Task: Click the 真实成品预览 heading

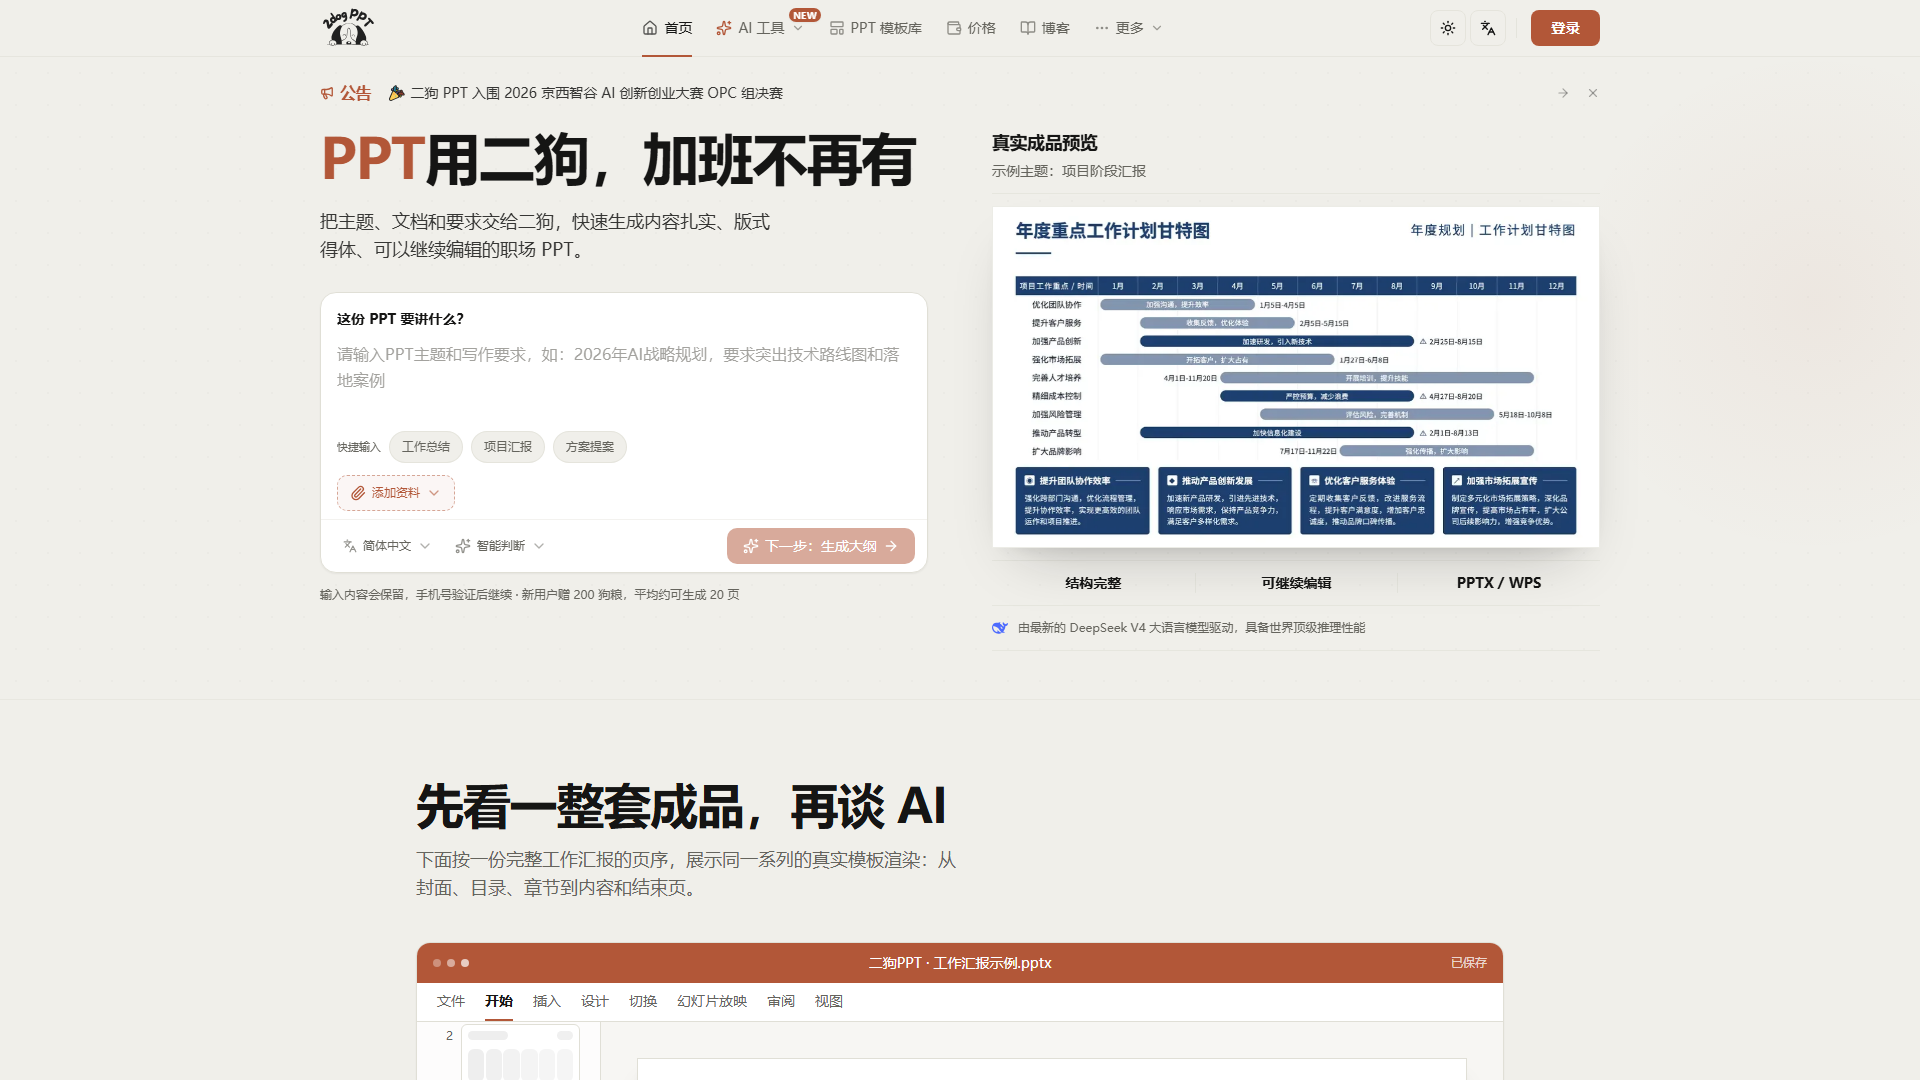Action: tap(1045, 143)
